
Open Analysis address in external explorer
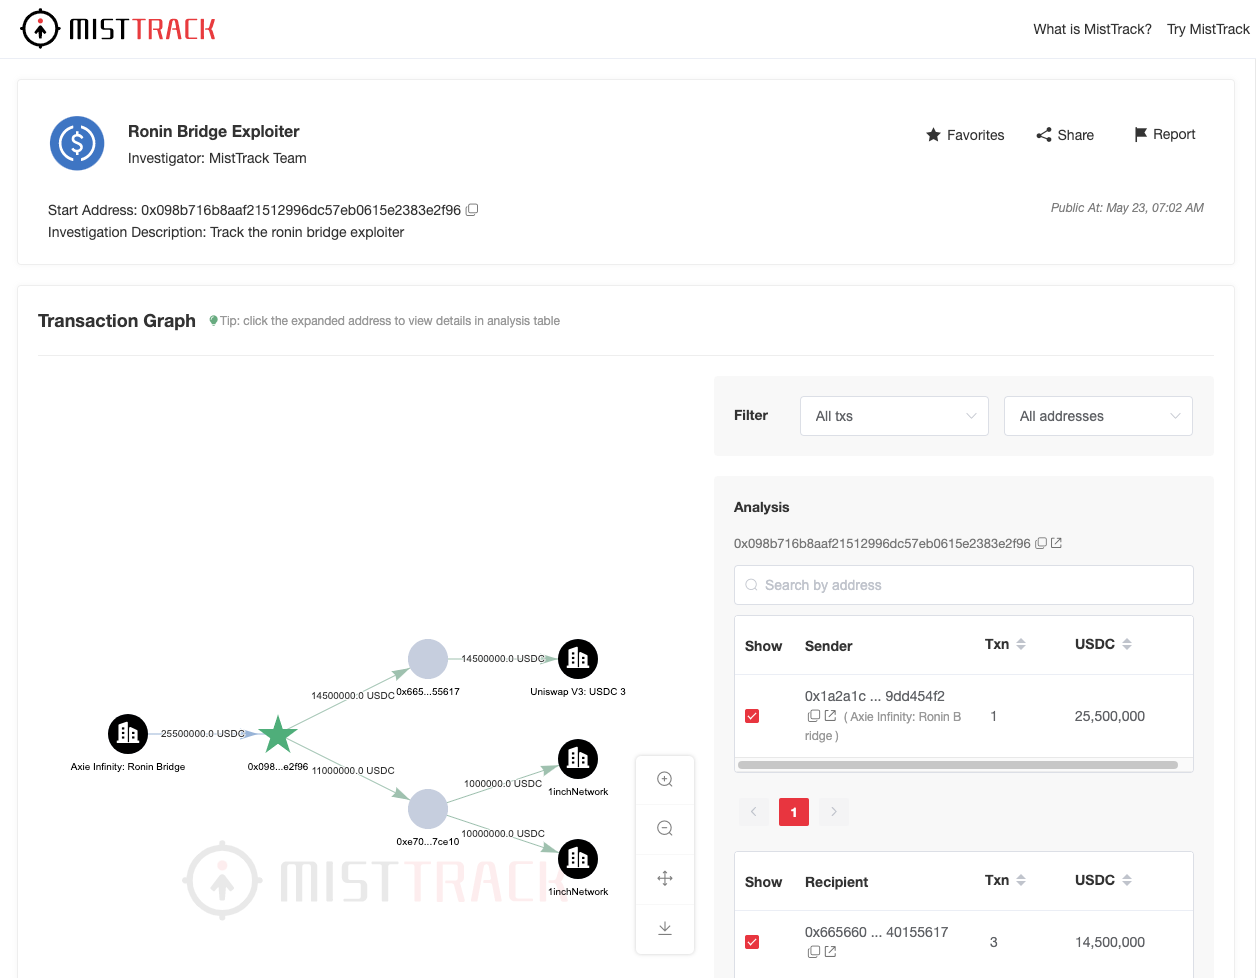1056,544
